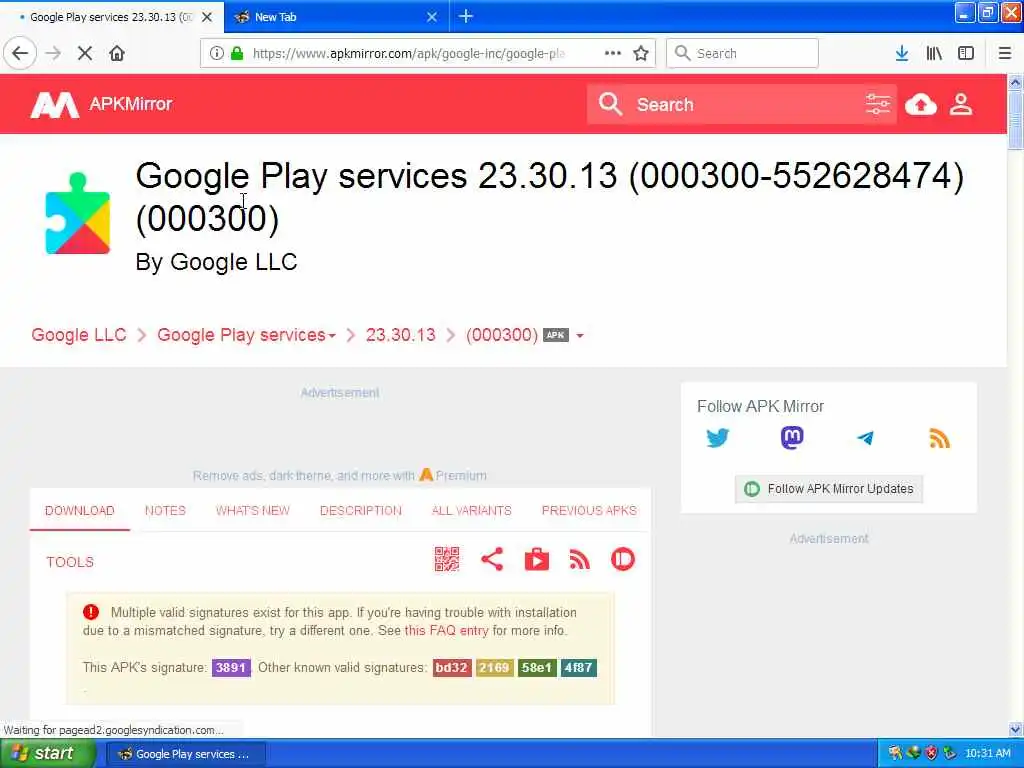Expand the (000300) APK variant dropdown
Image resolution: width=1024 pixels, height=768 pixels.
tap(580, 336)
